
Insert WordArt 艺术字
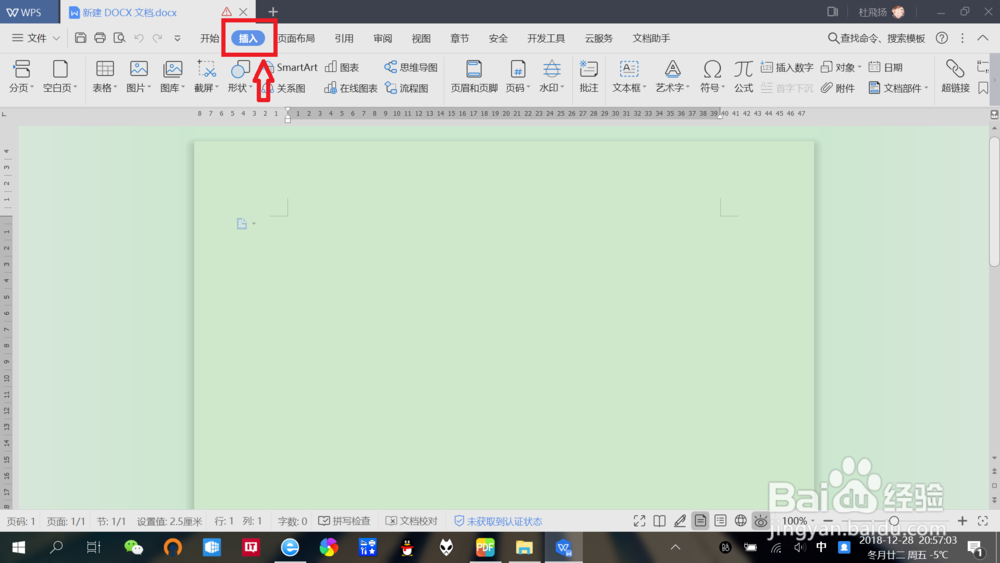(672, 76)
